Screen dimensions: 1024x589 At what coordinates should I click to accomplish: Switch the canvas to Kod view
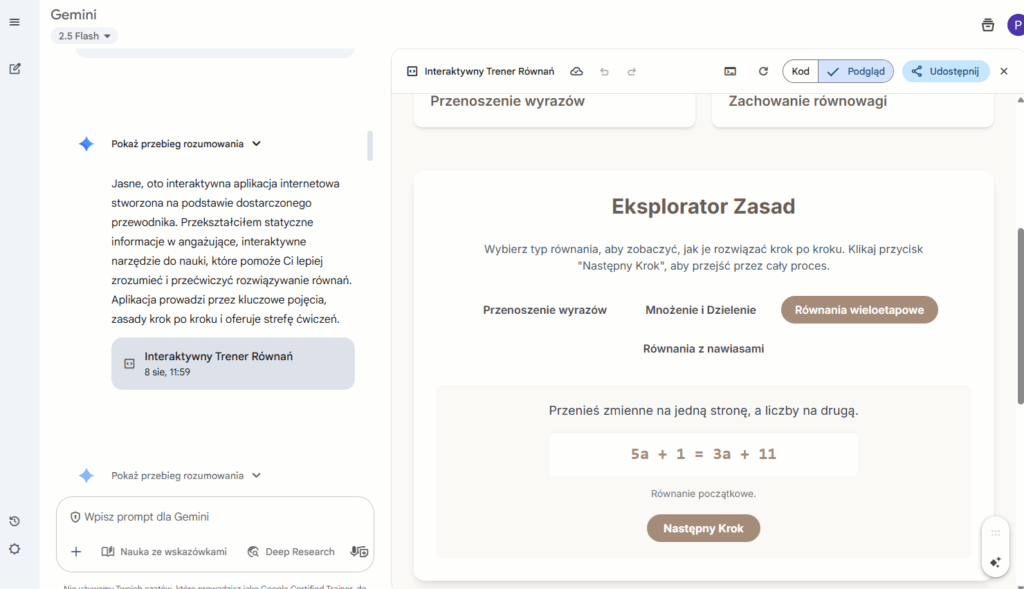(801, 72)
